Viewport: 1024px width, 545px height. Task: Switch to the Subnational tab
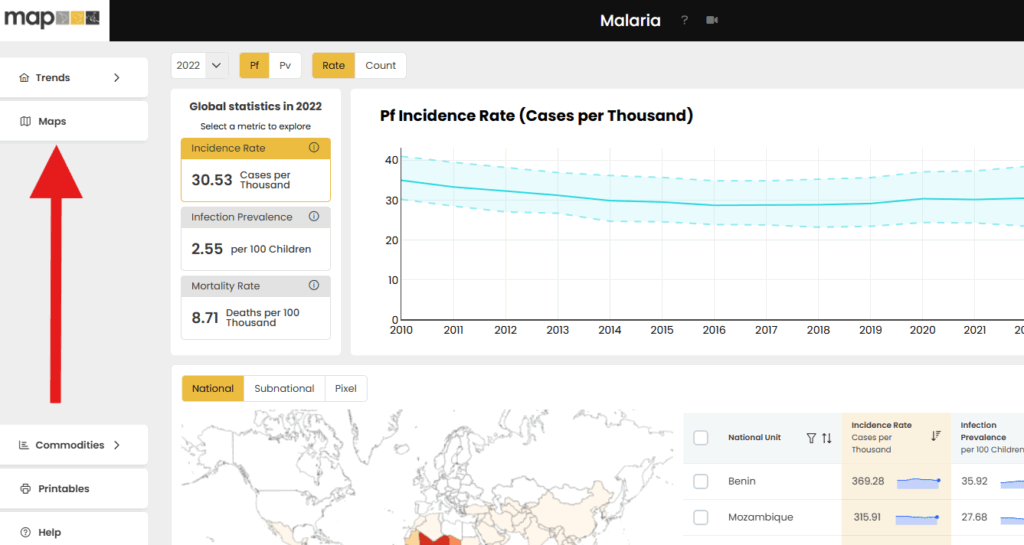coord(284,389)
